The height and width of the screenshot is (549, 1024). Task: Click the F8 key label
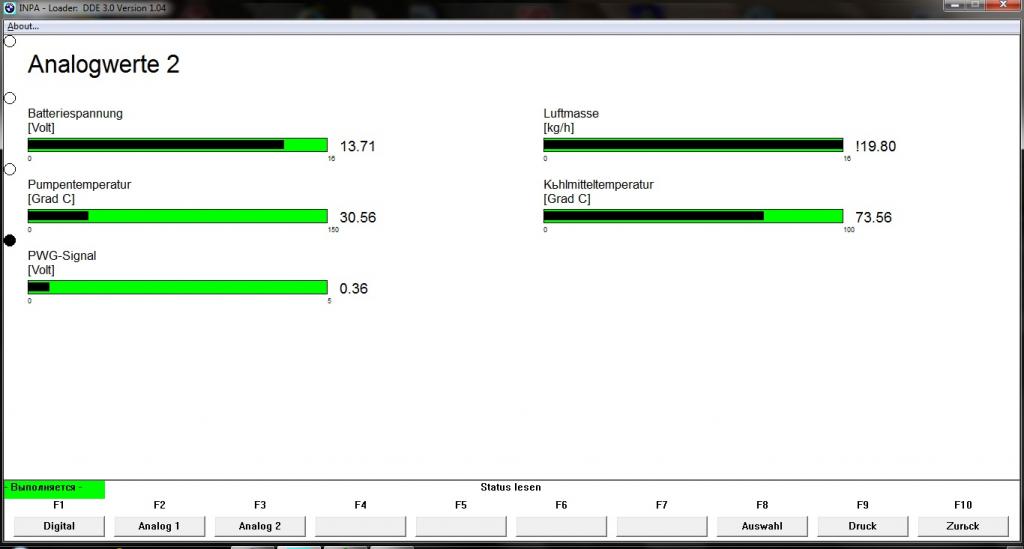pyautogui.click(x=762, y=505)
